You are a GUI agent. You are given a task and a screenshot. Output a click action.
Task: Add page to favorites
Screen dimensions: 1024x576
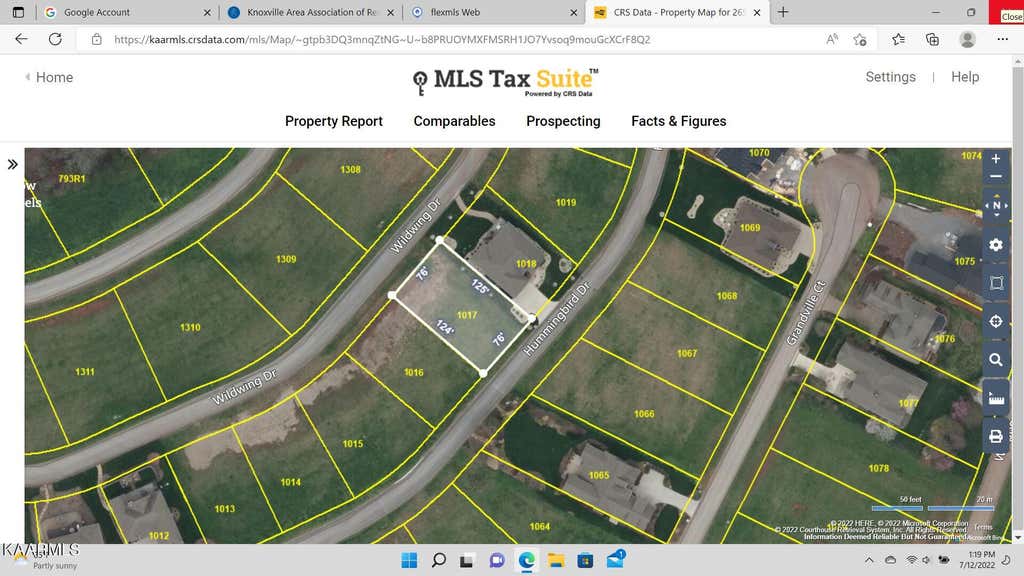coord(860,39)
